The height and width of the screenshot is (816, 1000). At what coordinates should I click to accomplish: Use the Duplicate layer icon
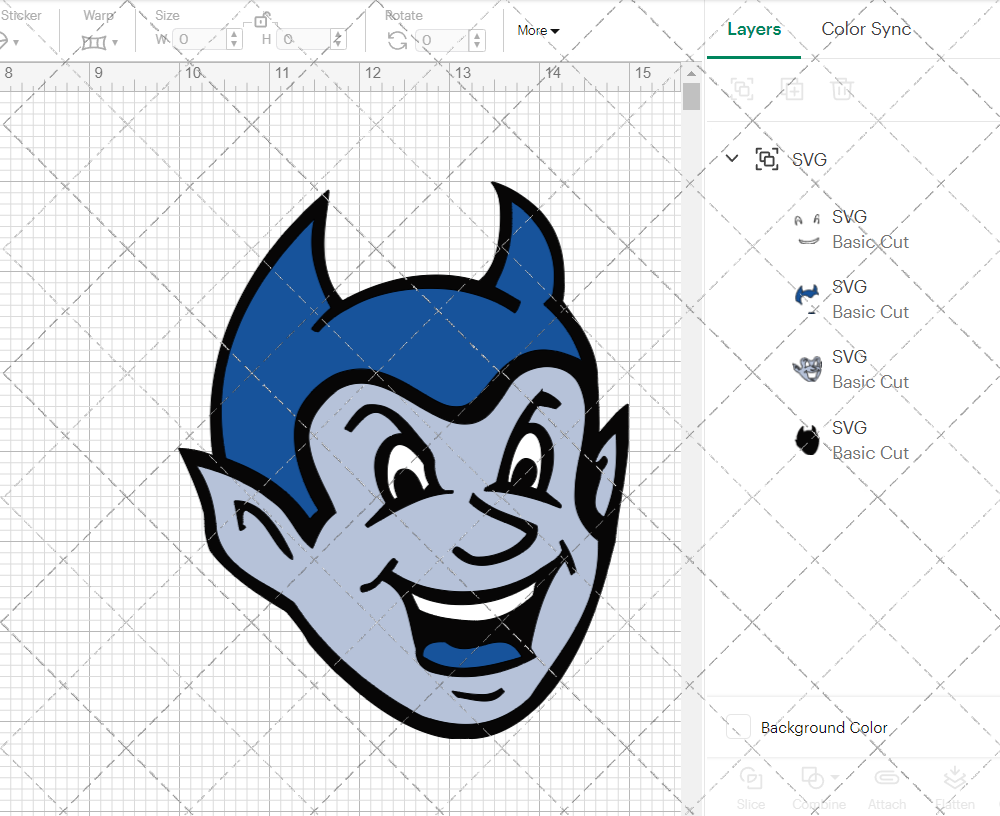point(792,89)
